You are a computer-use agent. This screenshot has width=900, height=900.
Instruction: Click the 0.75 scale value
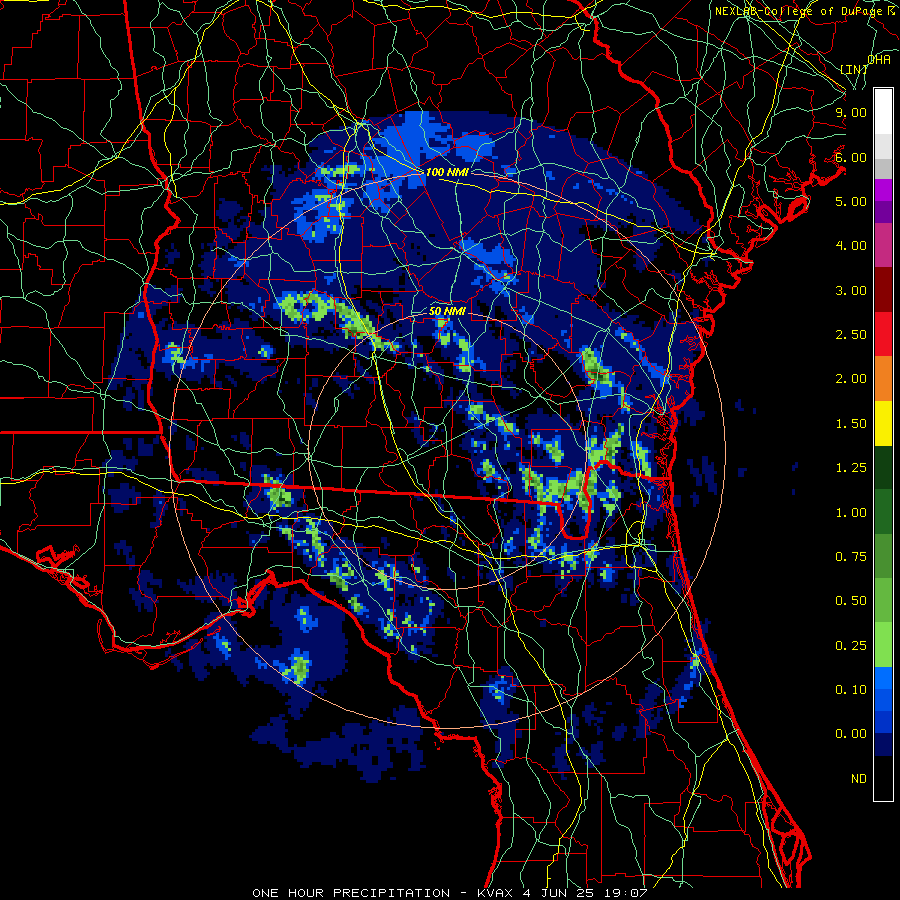(851, 557)
